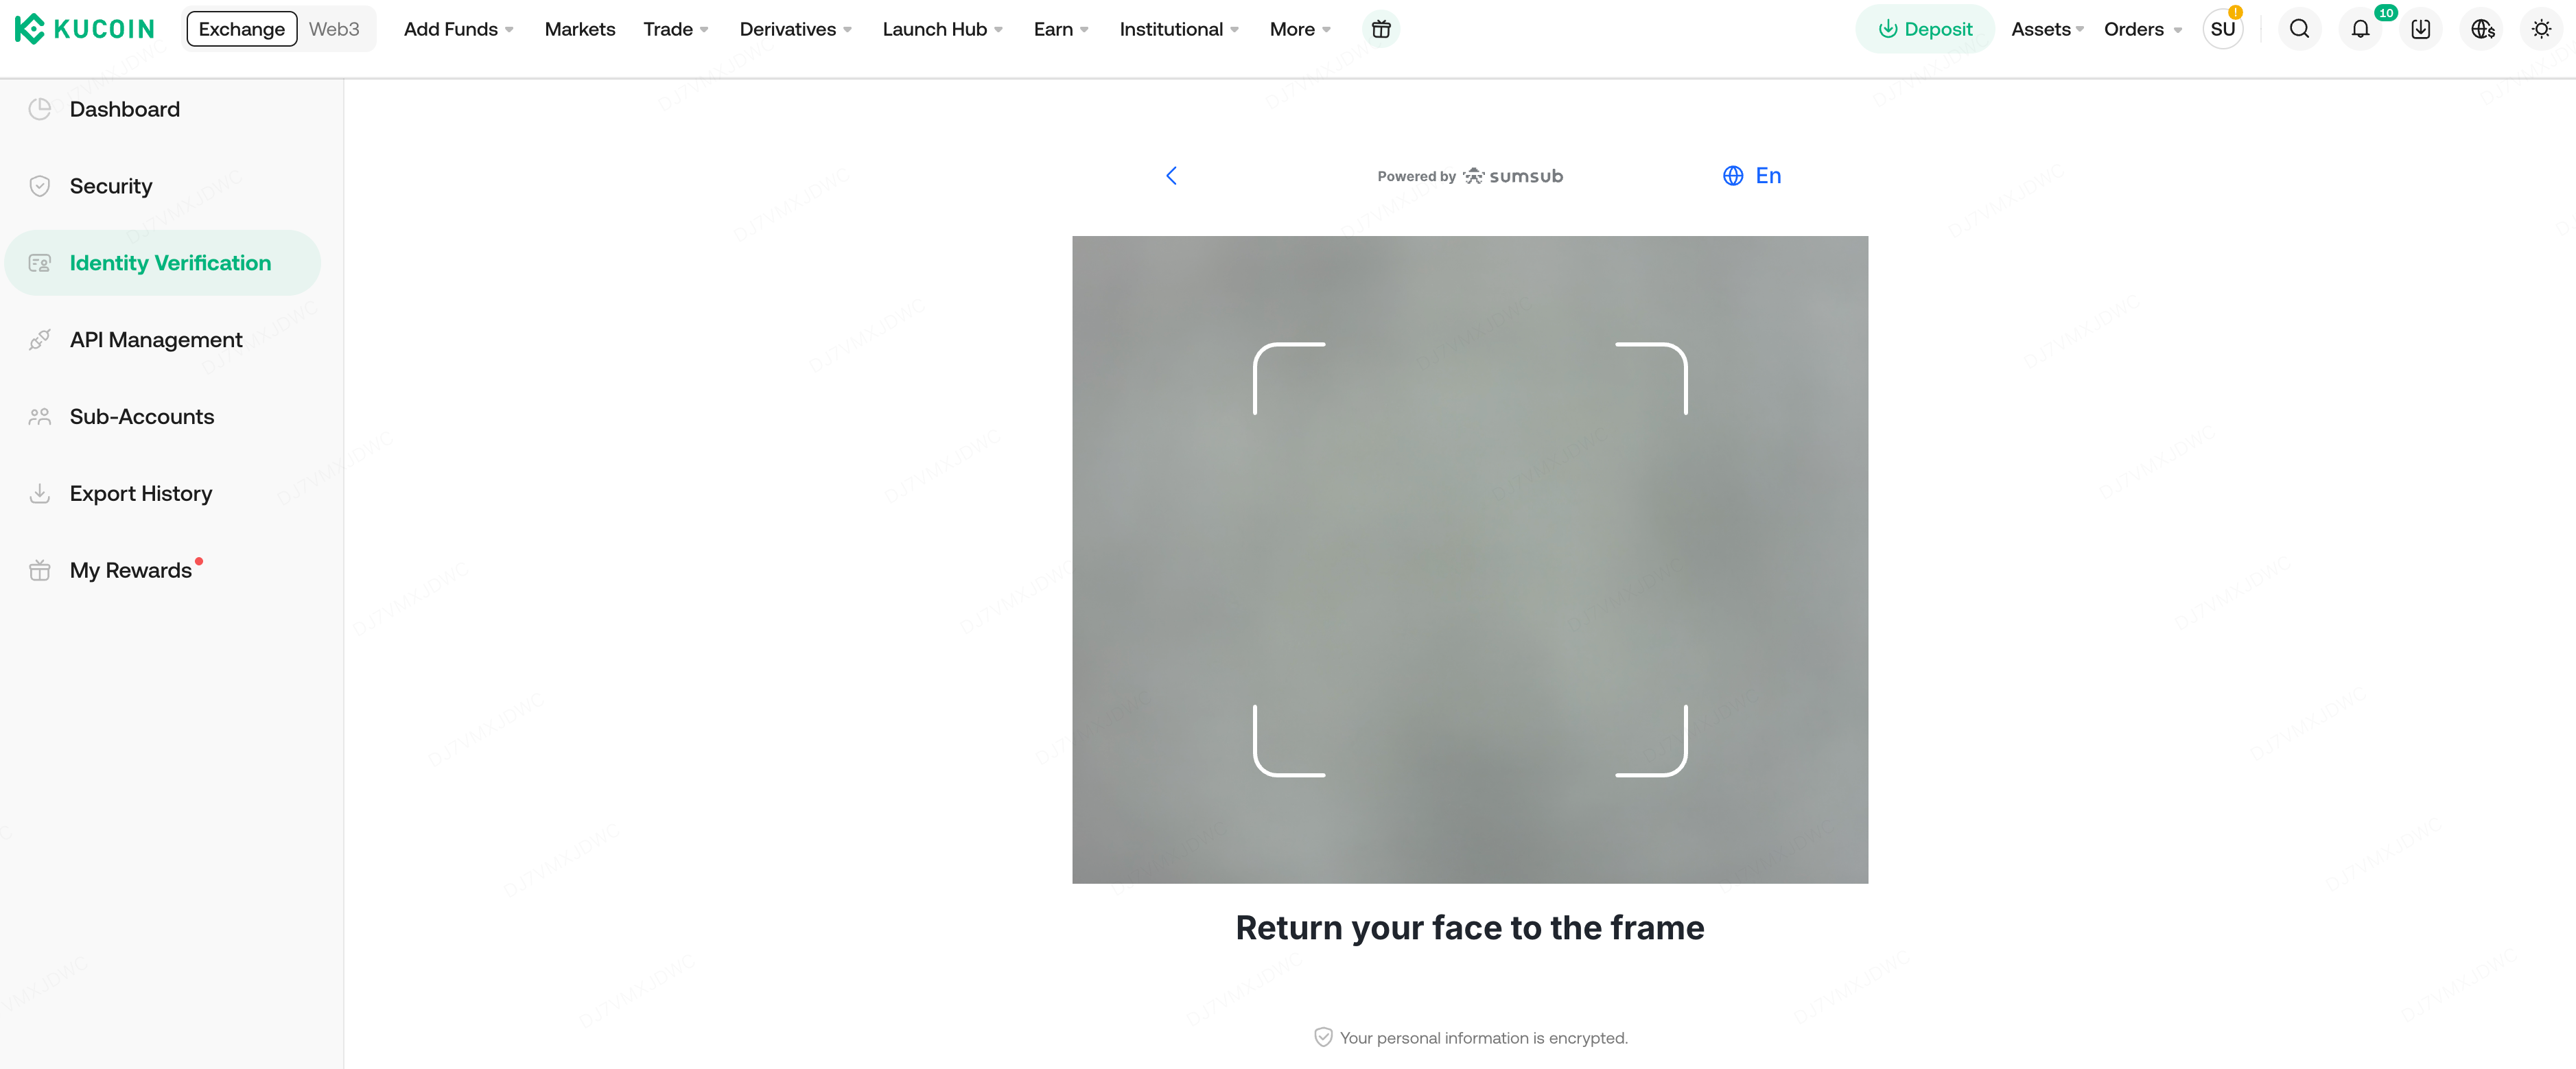Screen dimensions: 2576x1069
Task: Open the search magnifier icon
Action: [x=2299, y=29]
